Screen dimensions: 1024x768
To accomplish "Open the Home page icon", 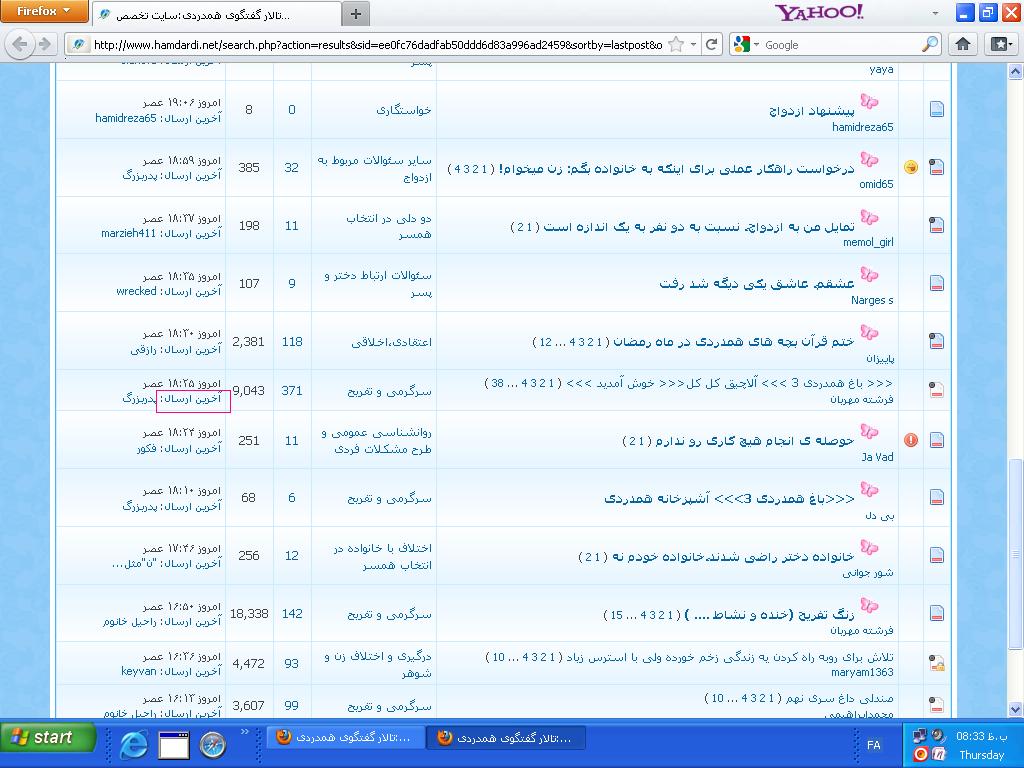I will [x=963, y=44].
